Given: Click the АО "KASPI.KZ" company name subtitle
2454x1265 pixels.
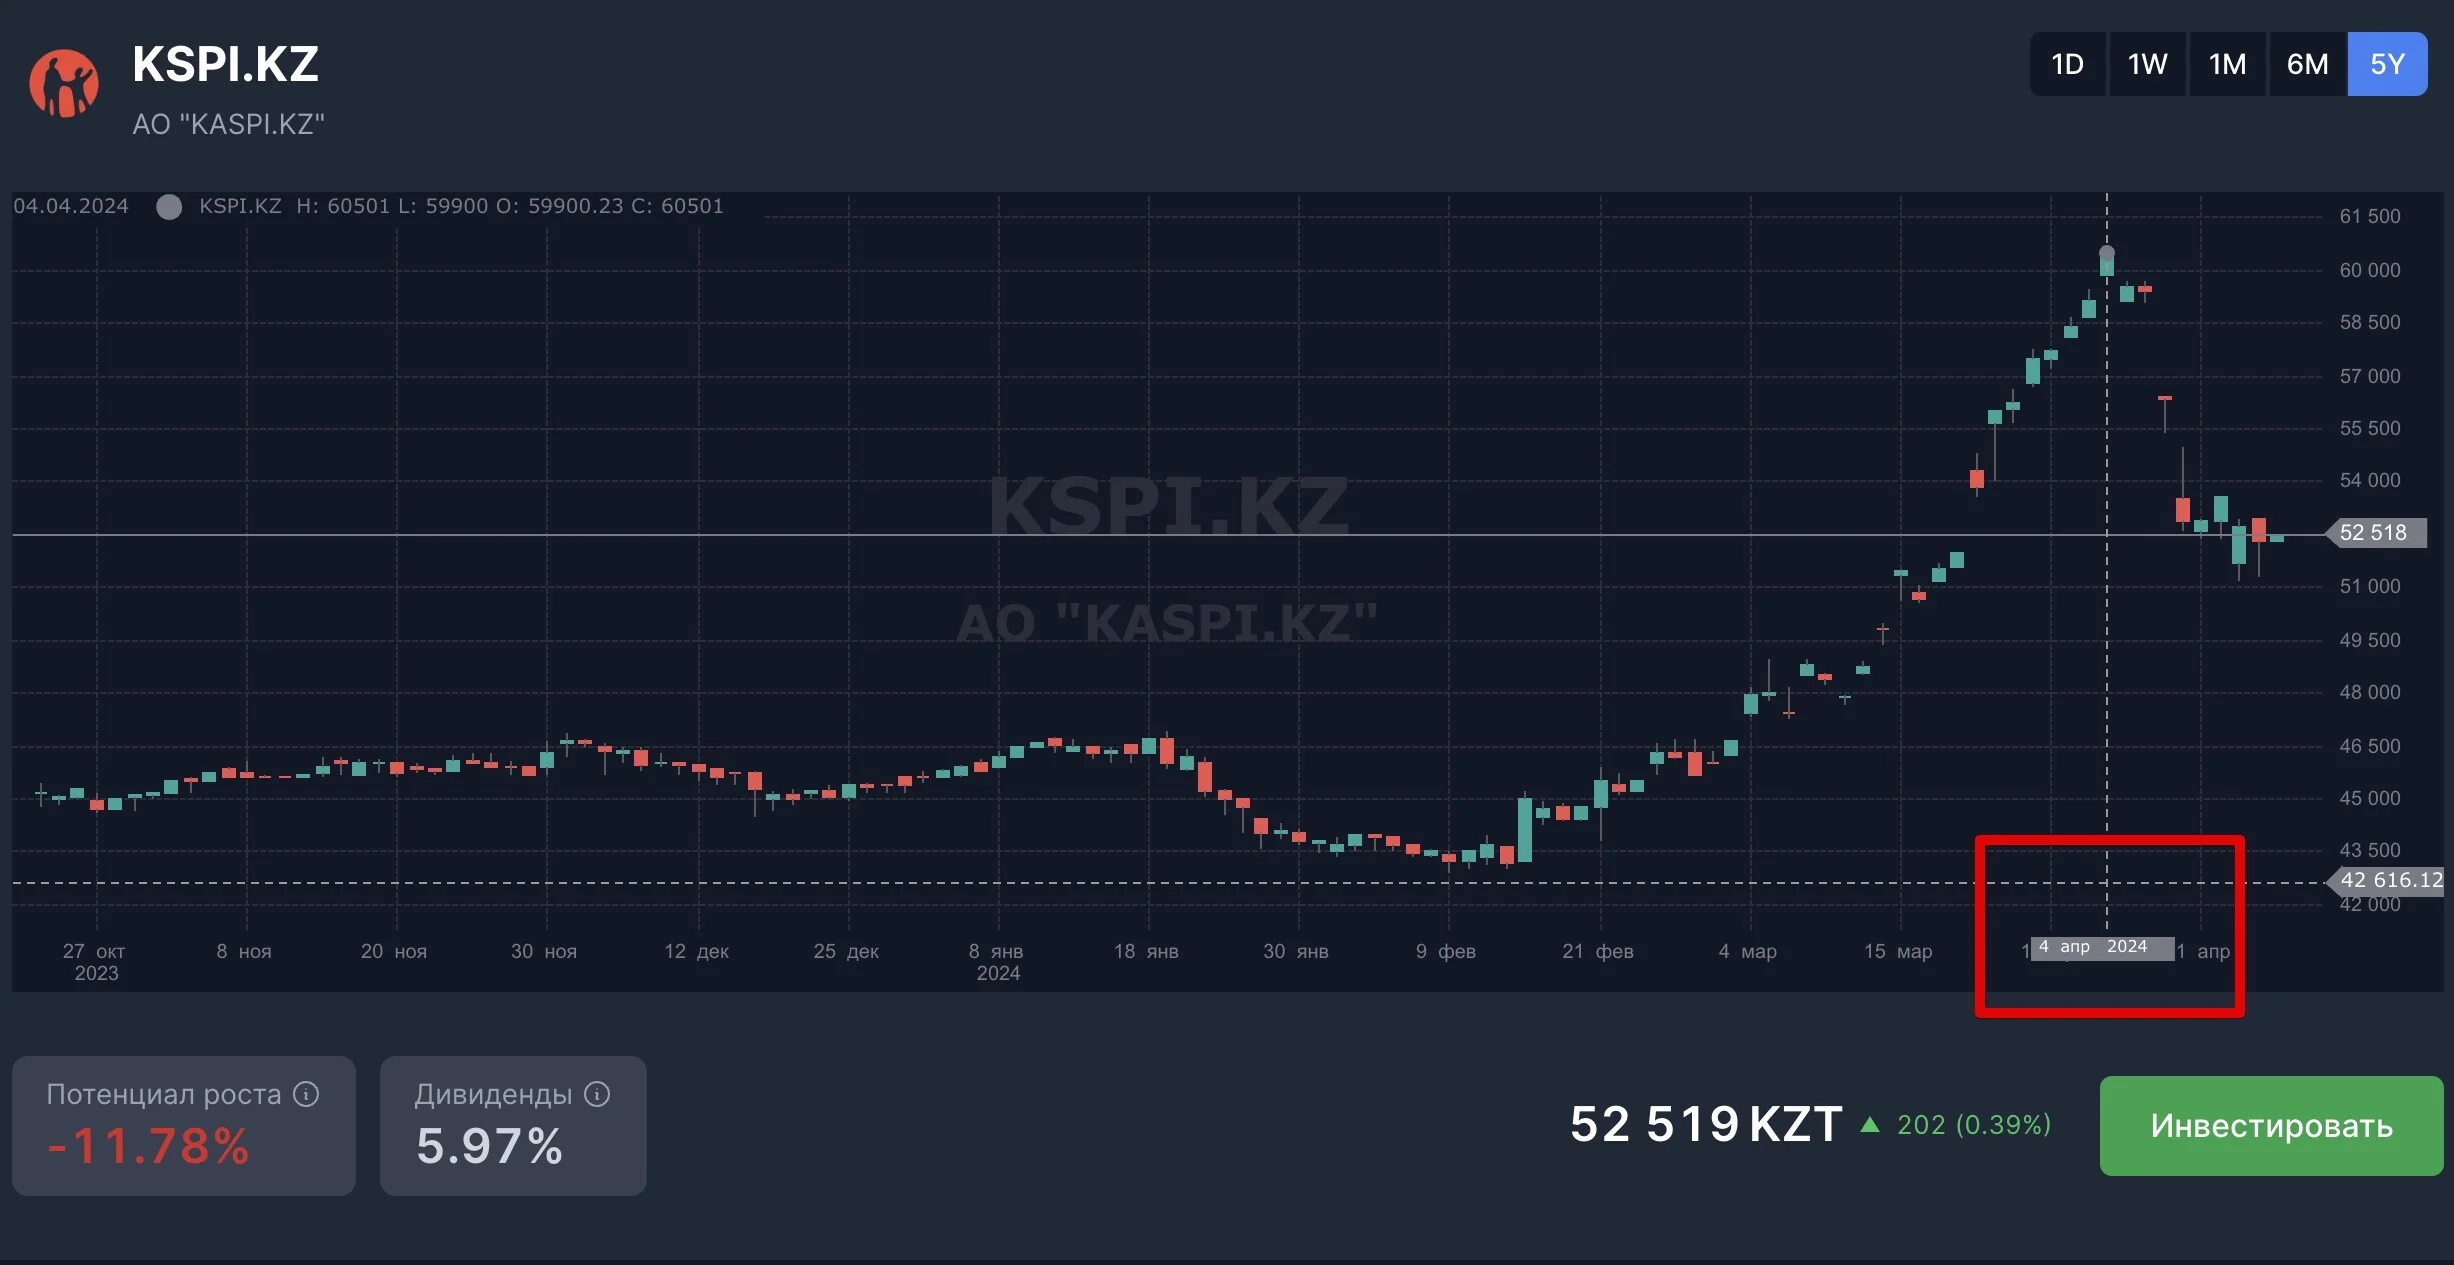Looking at the screenshot, I should click(x=229, y=124).
